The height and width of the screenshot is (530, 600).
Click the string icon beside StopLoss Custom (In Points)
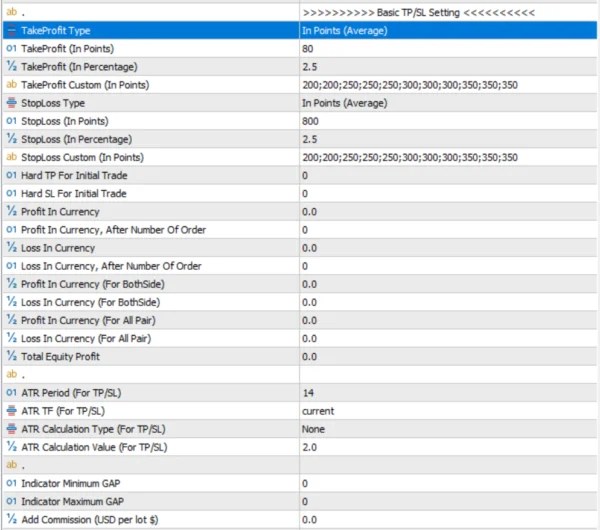(x=12, y=157)
